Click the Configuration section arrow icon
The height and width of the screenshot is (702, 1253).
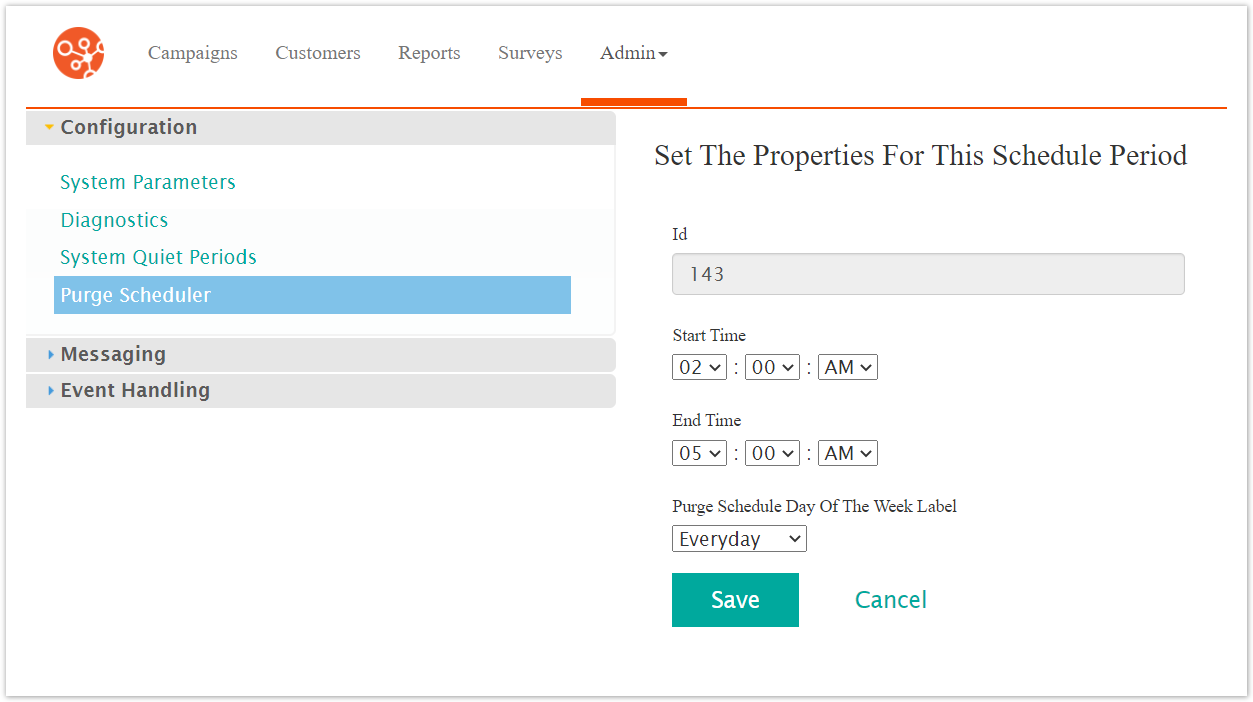pos(48,127)
